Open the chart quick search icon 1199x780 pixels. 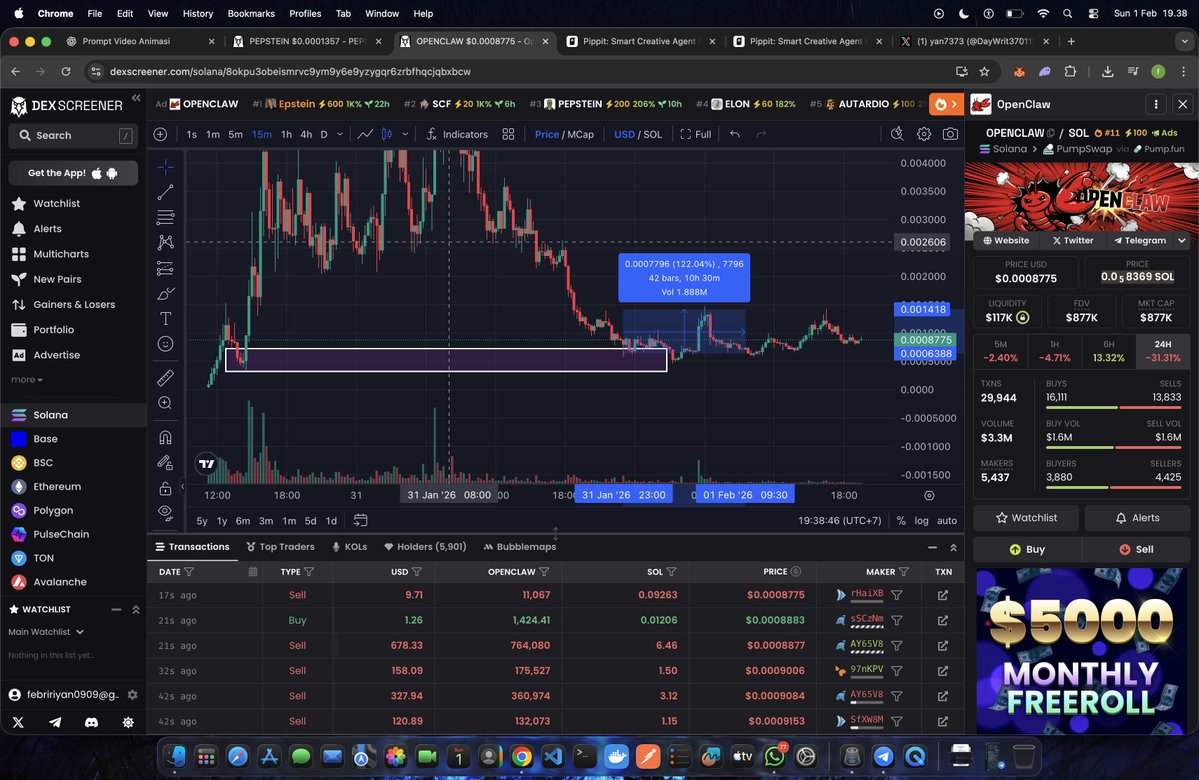click(897, 134)
